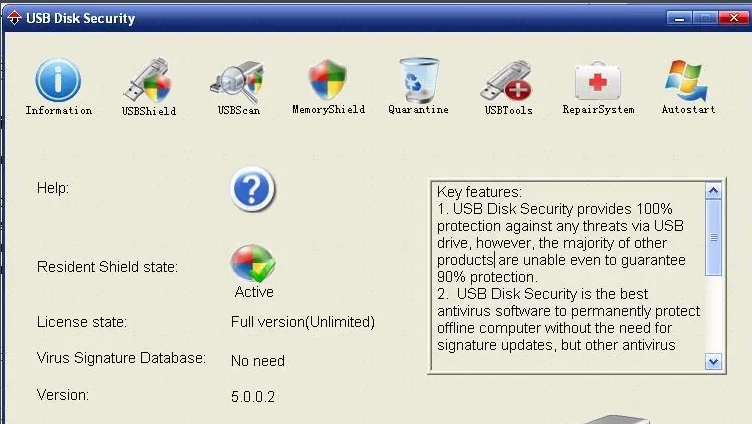Click the USB Disk Security title bar icon

13,18
